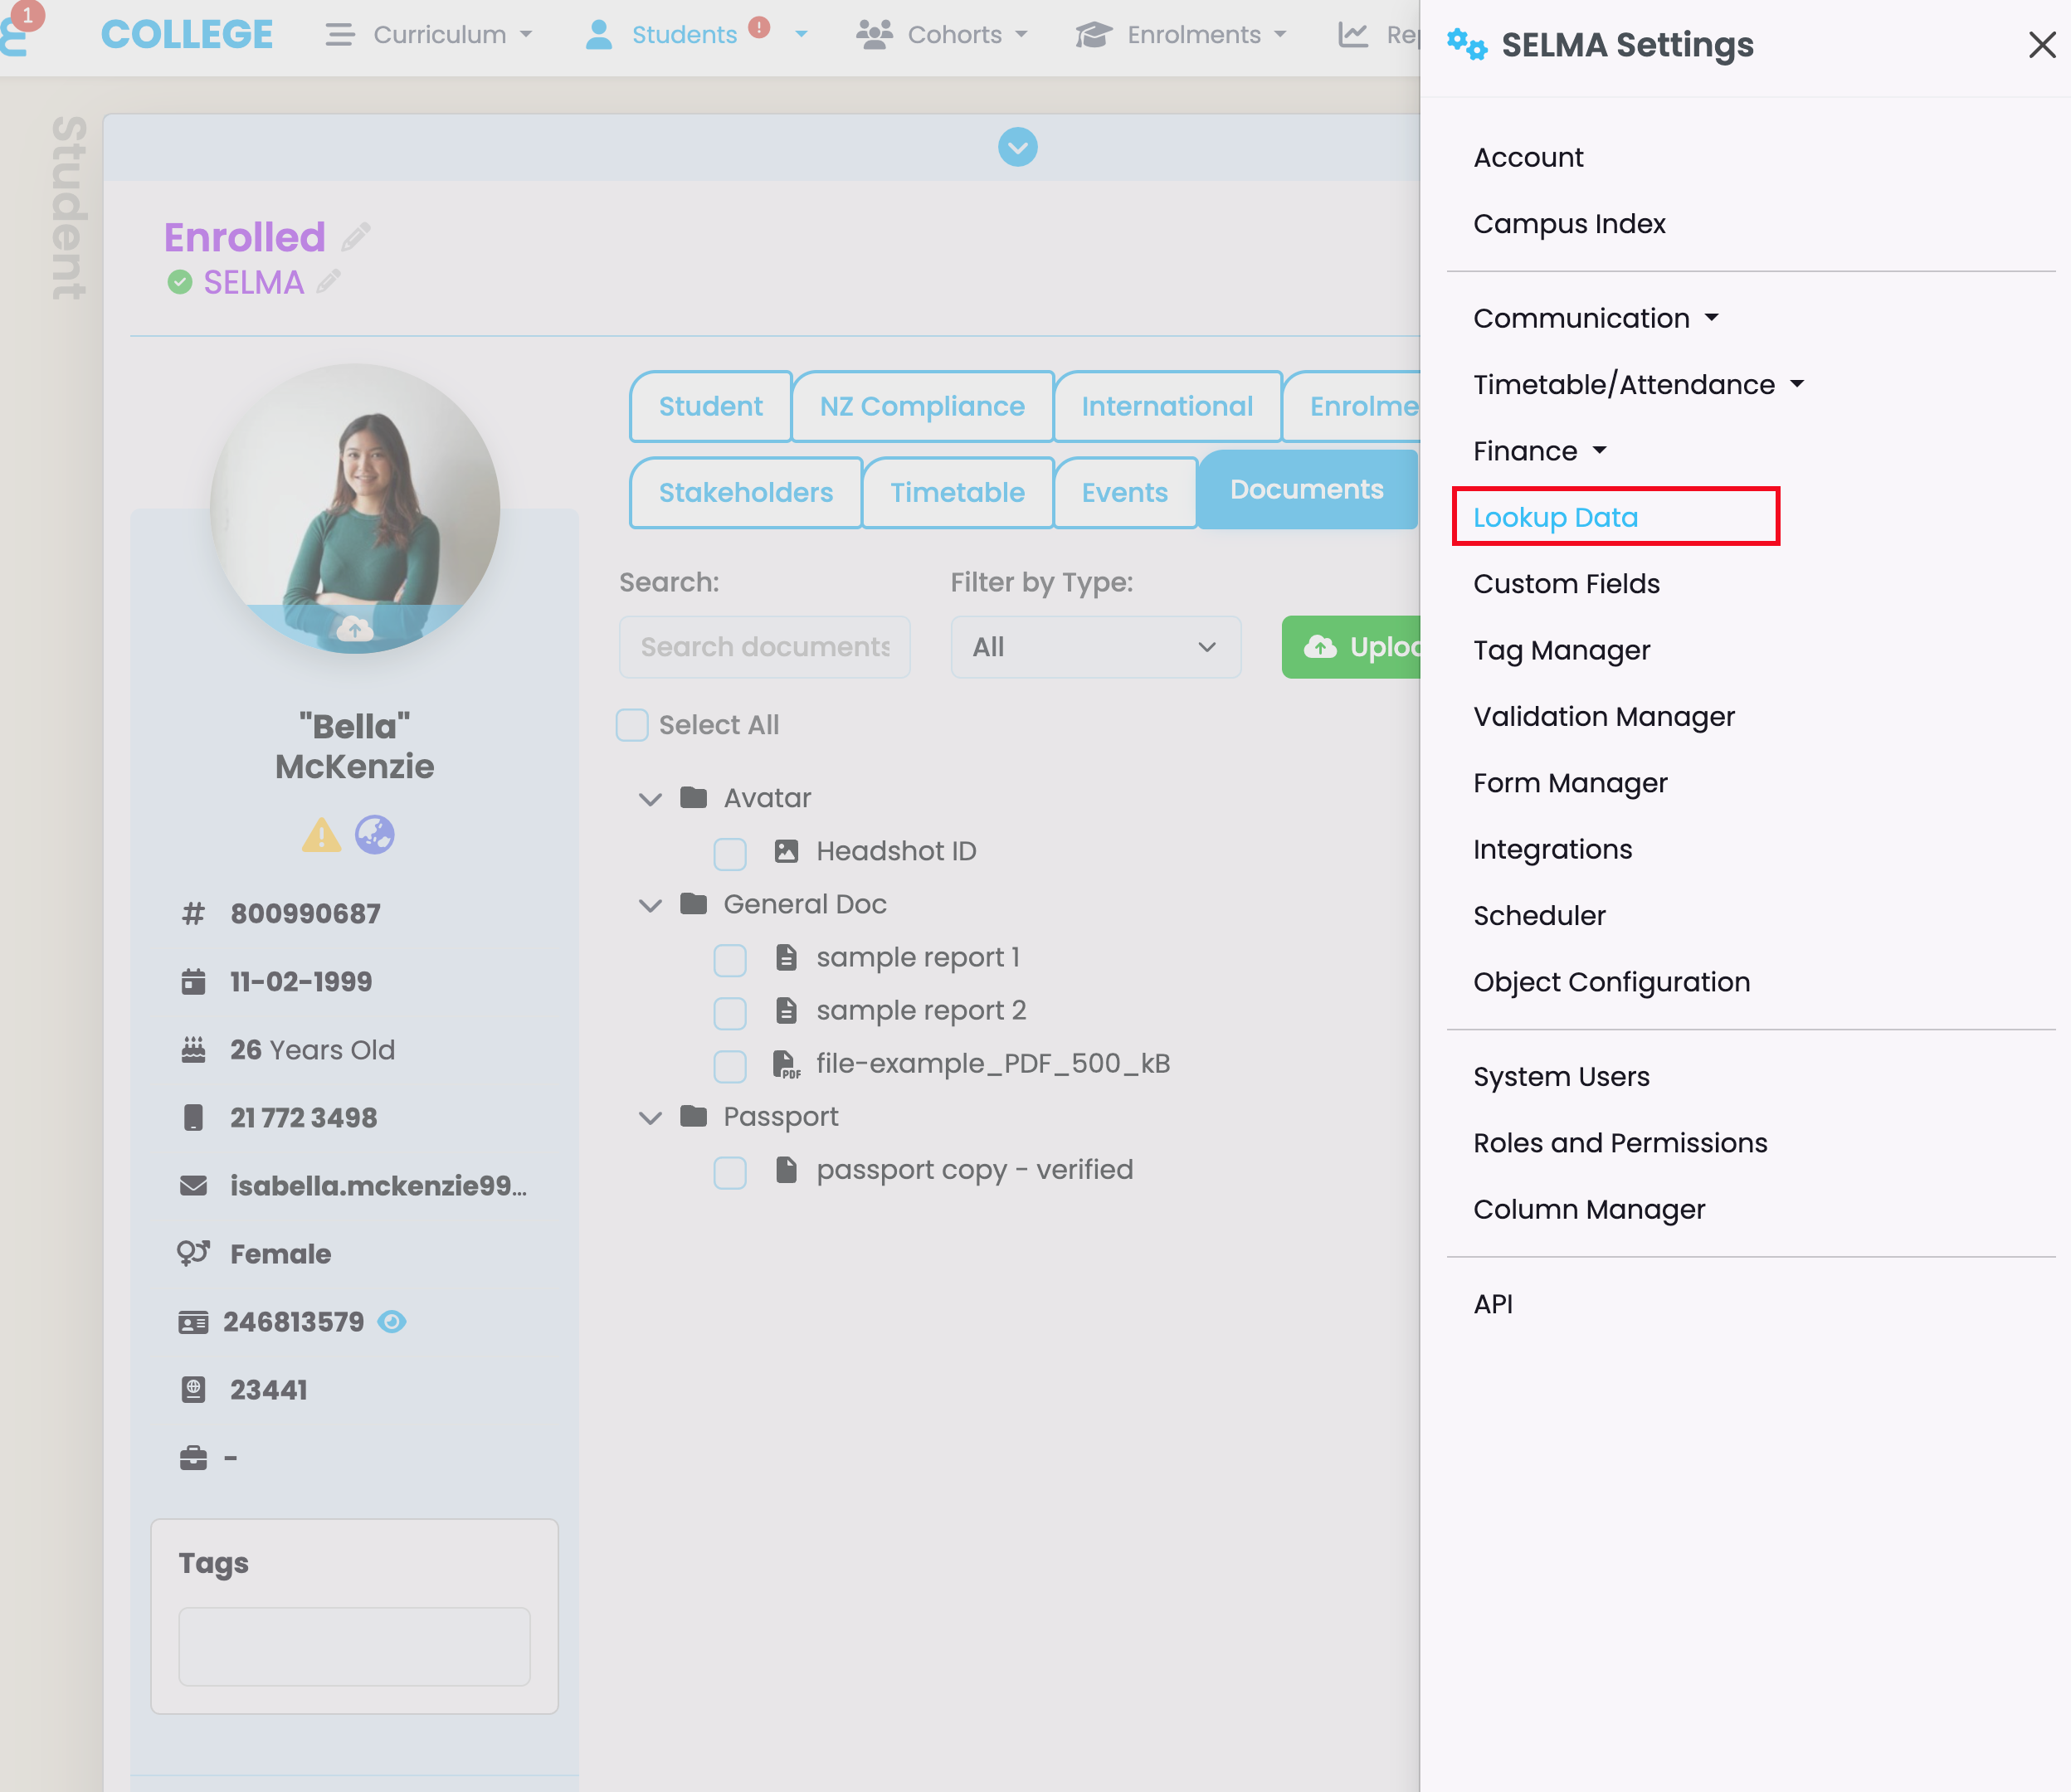Close the SELMA Settings panel
Screen dimensions: 2071x1792
tap(2041, 45)
